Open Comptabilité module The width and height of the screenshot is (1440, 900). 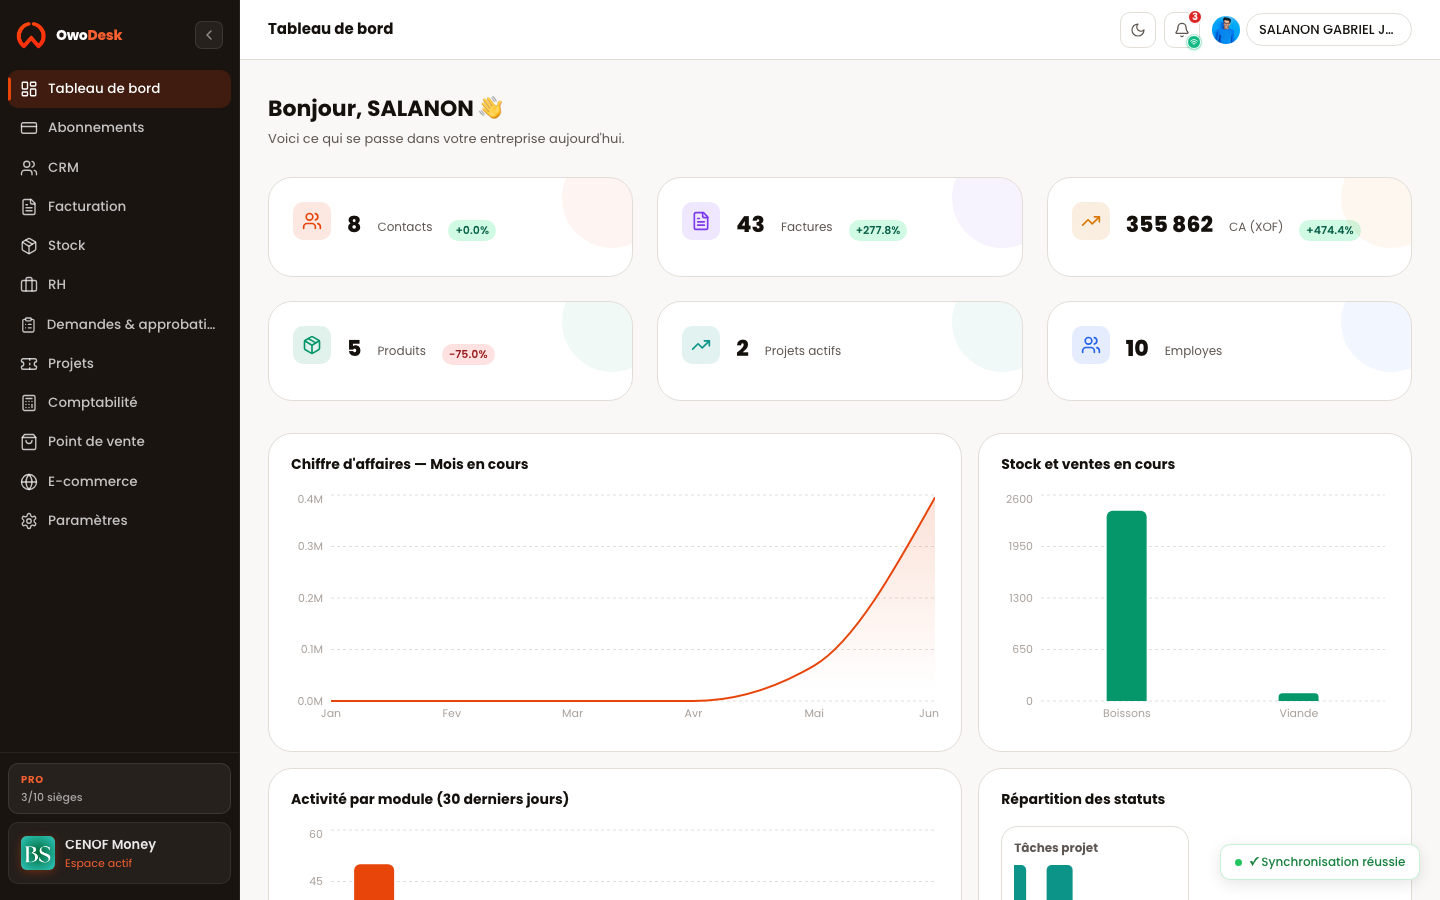119,402
